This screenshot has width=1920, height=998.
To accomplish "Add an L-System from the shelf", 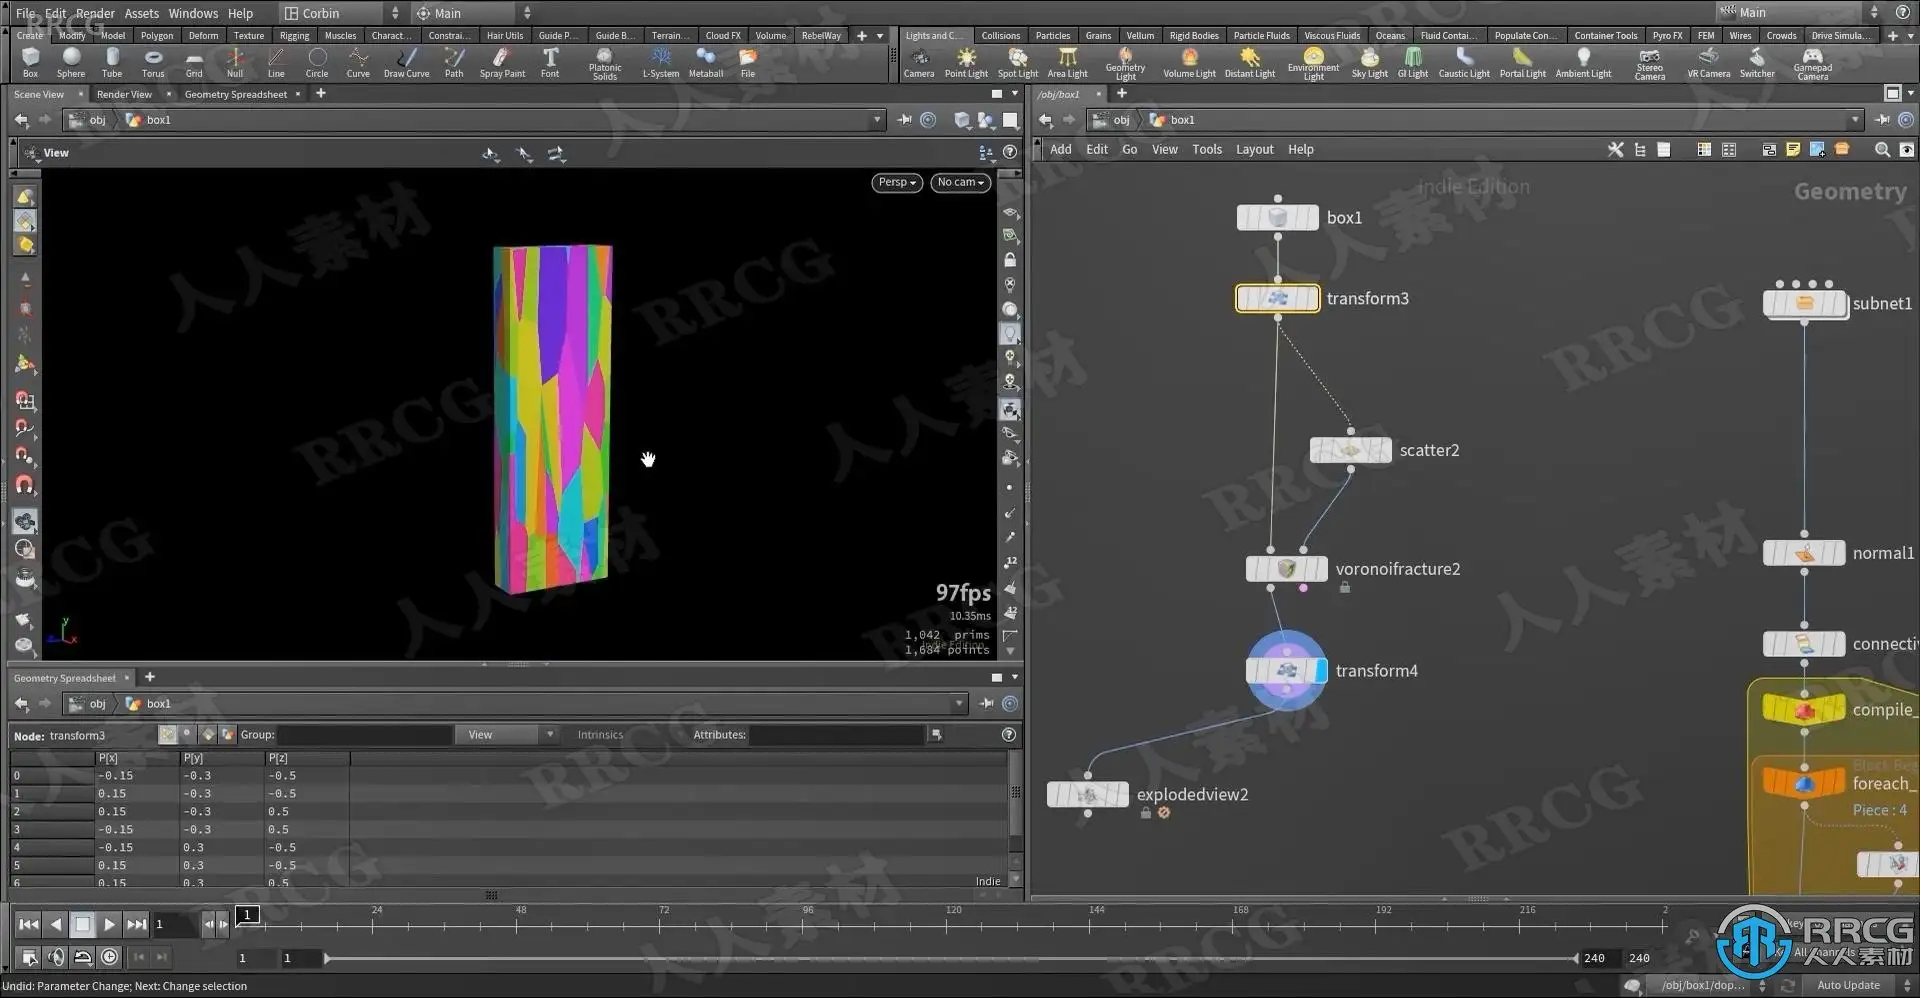I will tap(660, 62).
